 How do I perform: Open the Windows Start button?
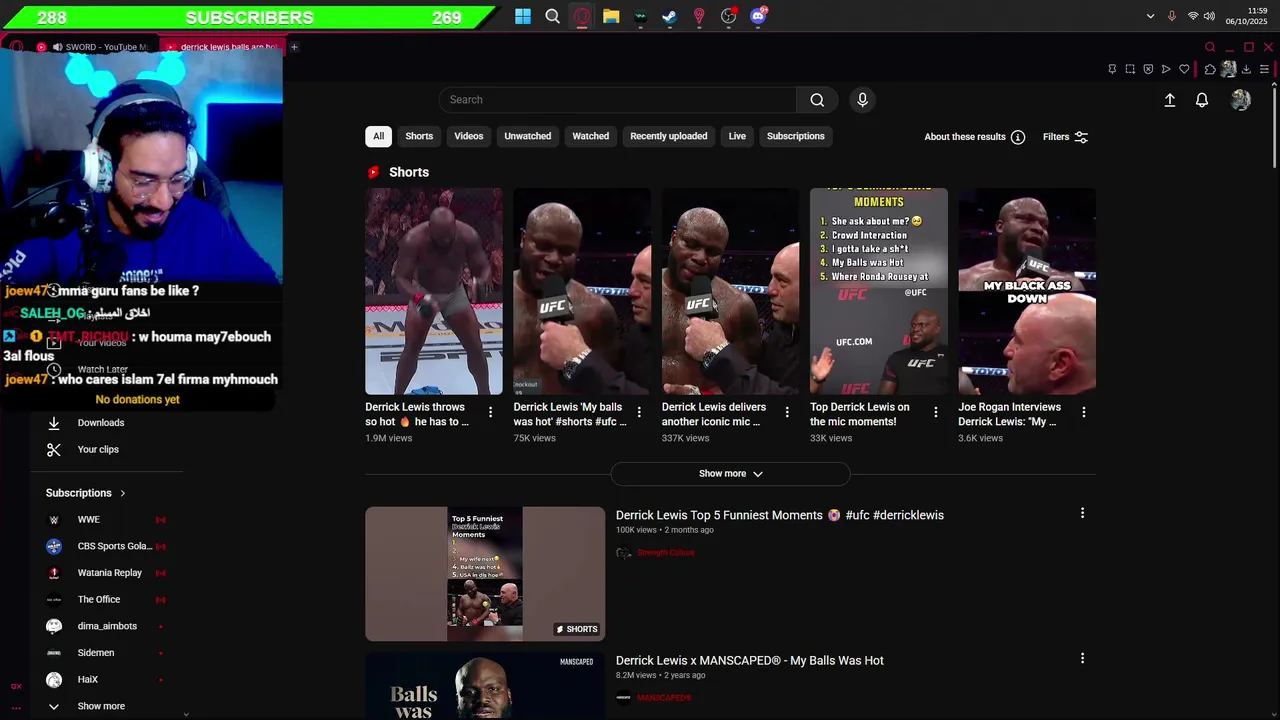523,16
